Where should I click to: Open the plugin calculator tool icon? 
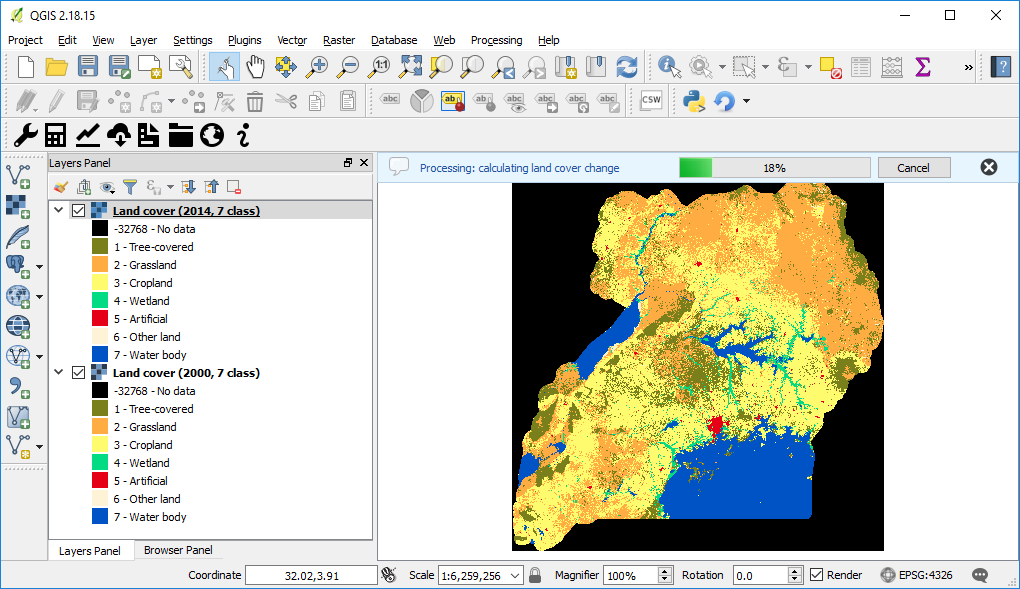pyautogui.click(x=56, y=134)
